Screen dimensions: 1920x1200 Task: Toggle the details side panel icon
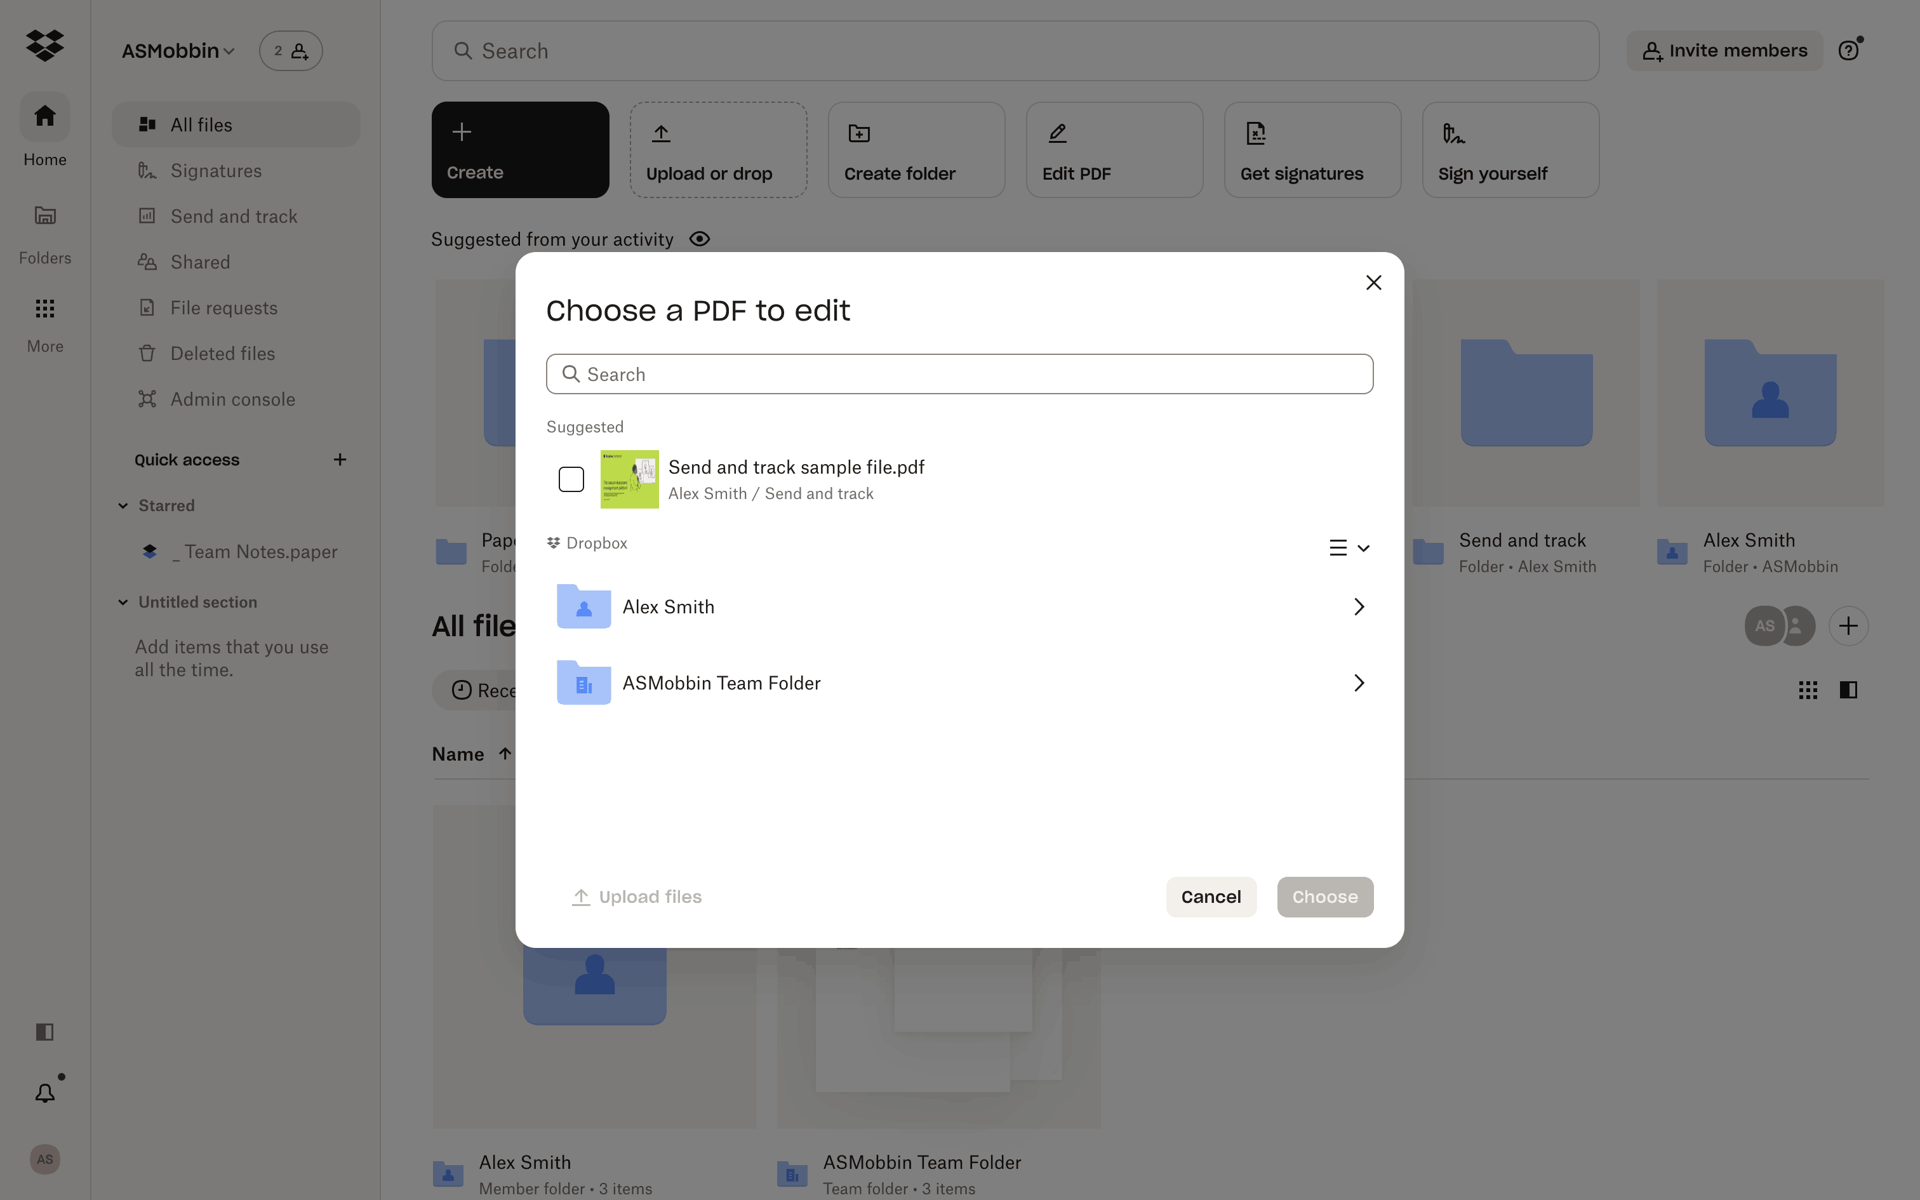(1848, 690)
